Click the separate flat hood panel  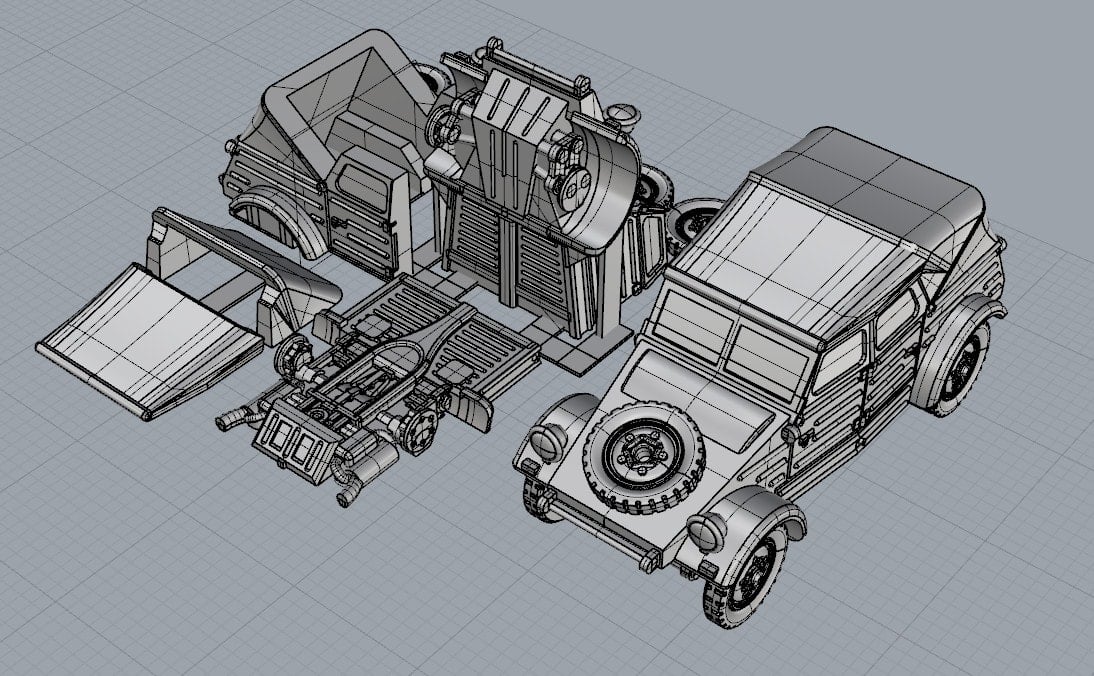149,342
